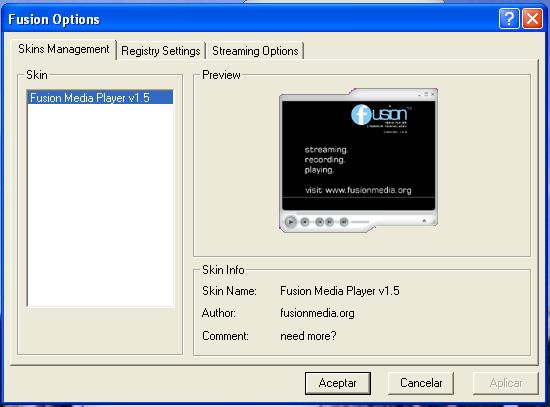Click the Cancelar button
This screenshot has height=407, width=550.
[421, 383]
